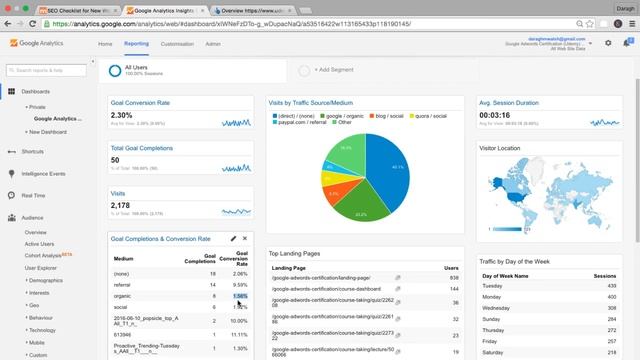
Task: Switch to the SEO Checklist browser tab
Action: (78, 10)
